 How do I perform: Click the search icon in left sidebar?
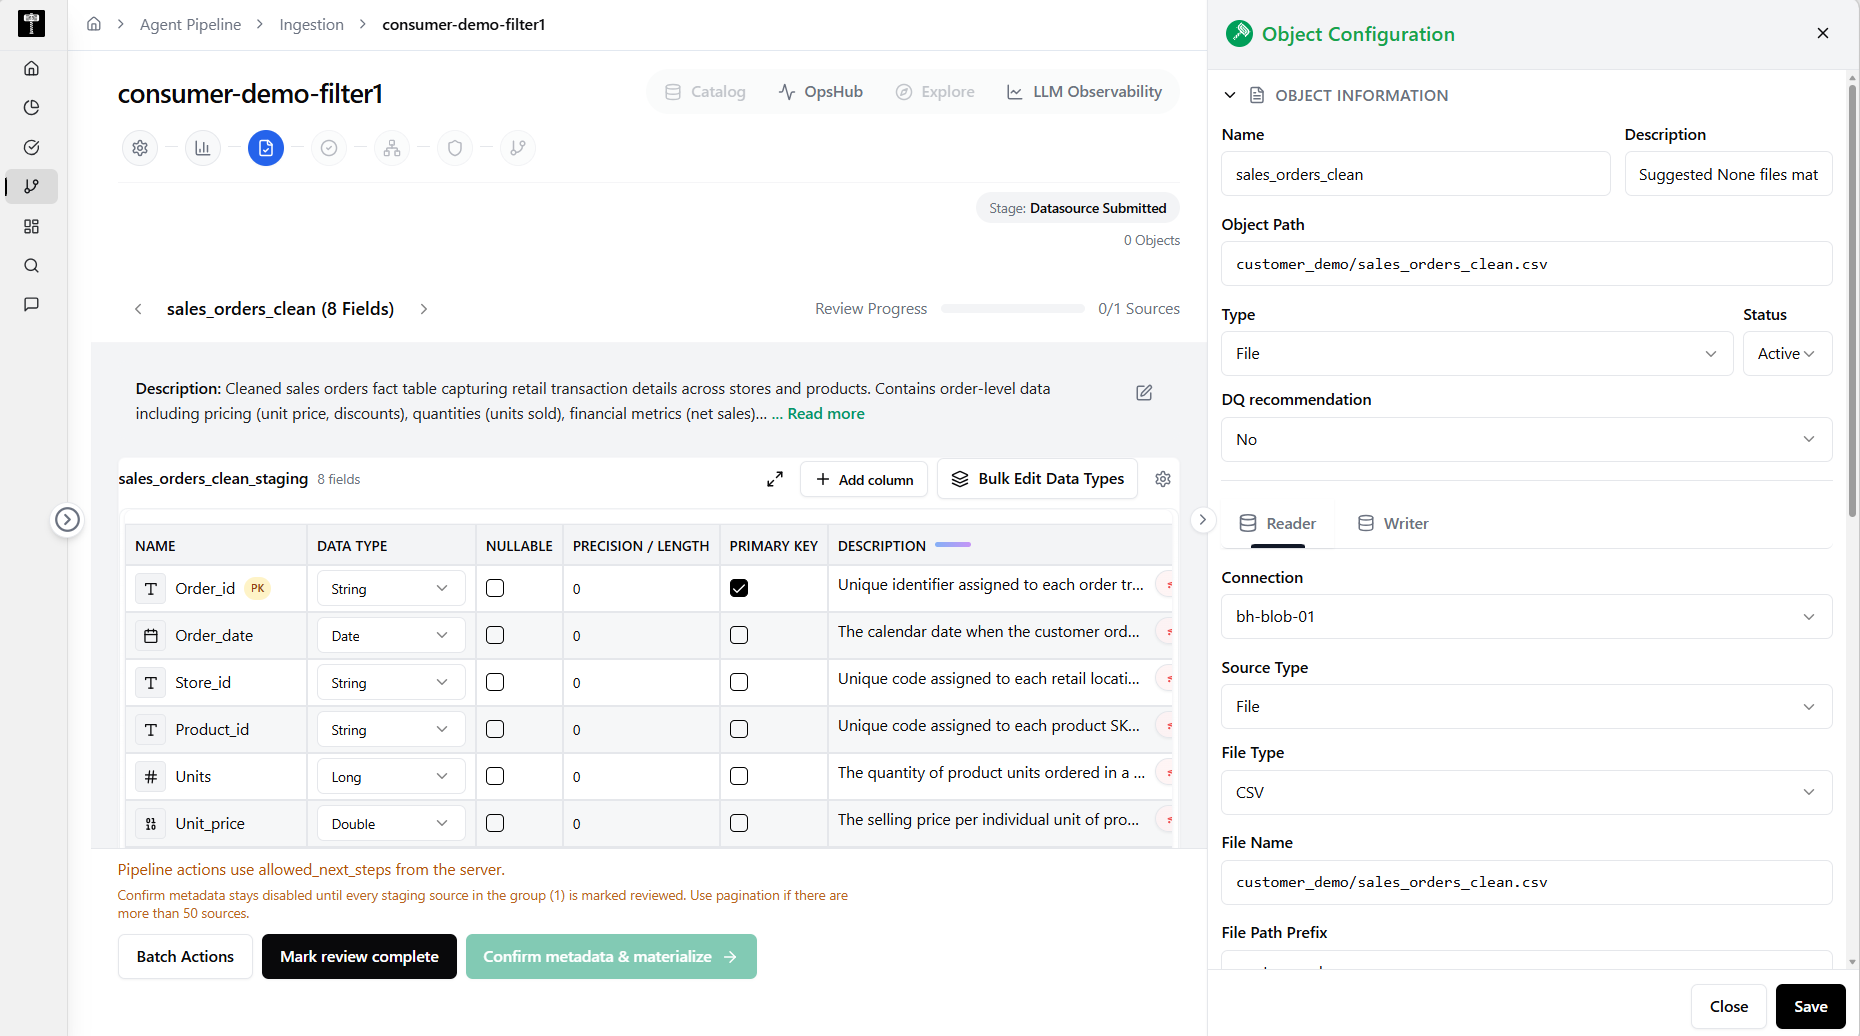click(31, 266)
